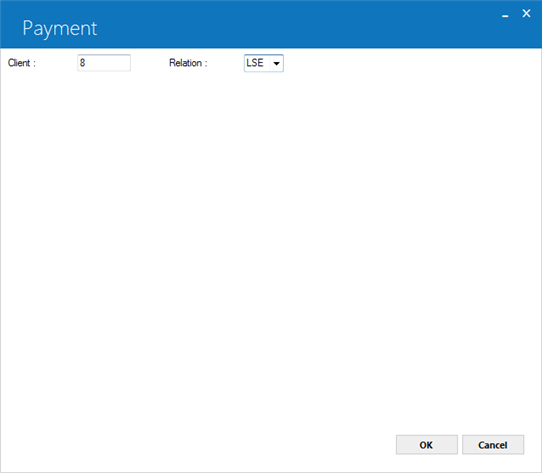This screenshot has width=542, height=473.
Task: Expand the Relation list of options
Action: pyautogui.click(x=277, y=63)
